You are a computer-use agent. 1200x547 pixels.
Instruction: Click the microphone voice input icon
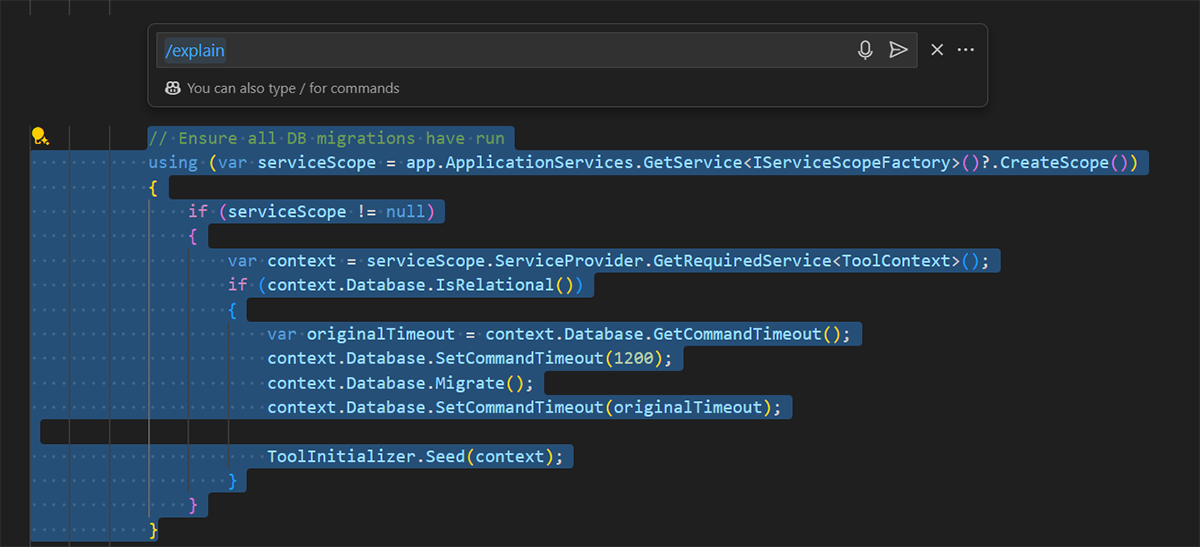(865, 50)
